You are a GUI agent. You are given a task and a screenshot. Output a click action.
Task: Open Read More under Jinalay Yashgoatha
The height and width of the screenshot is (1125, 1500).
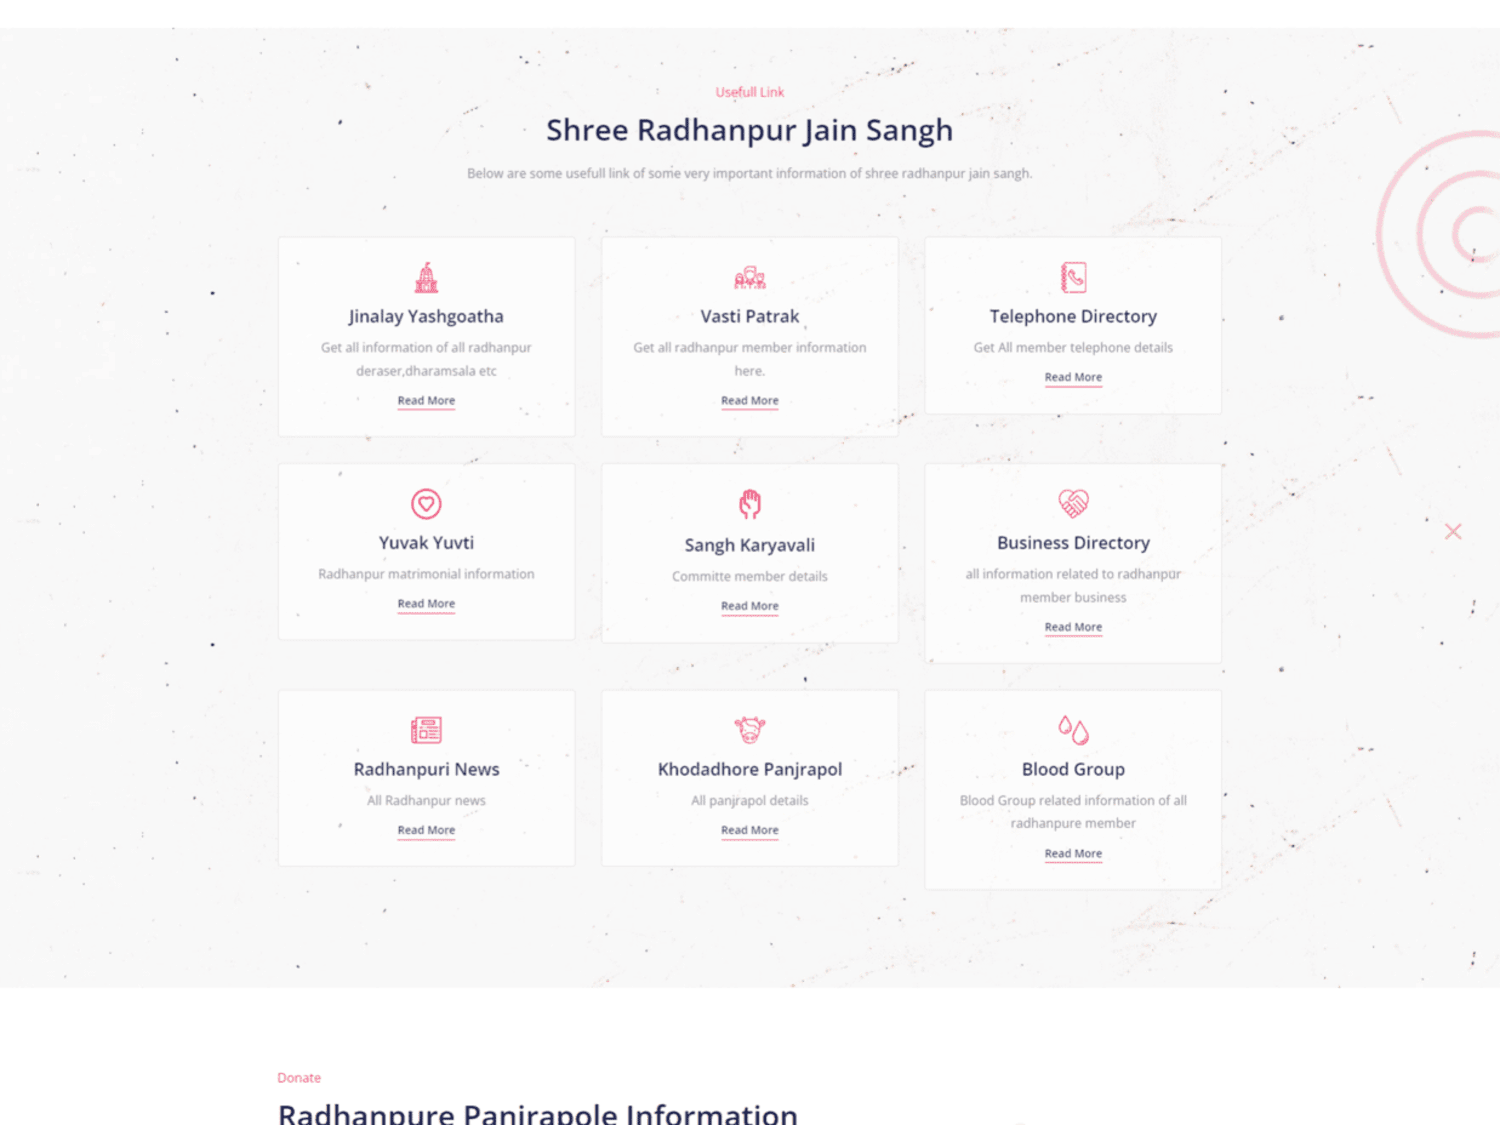(426, 401)
